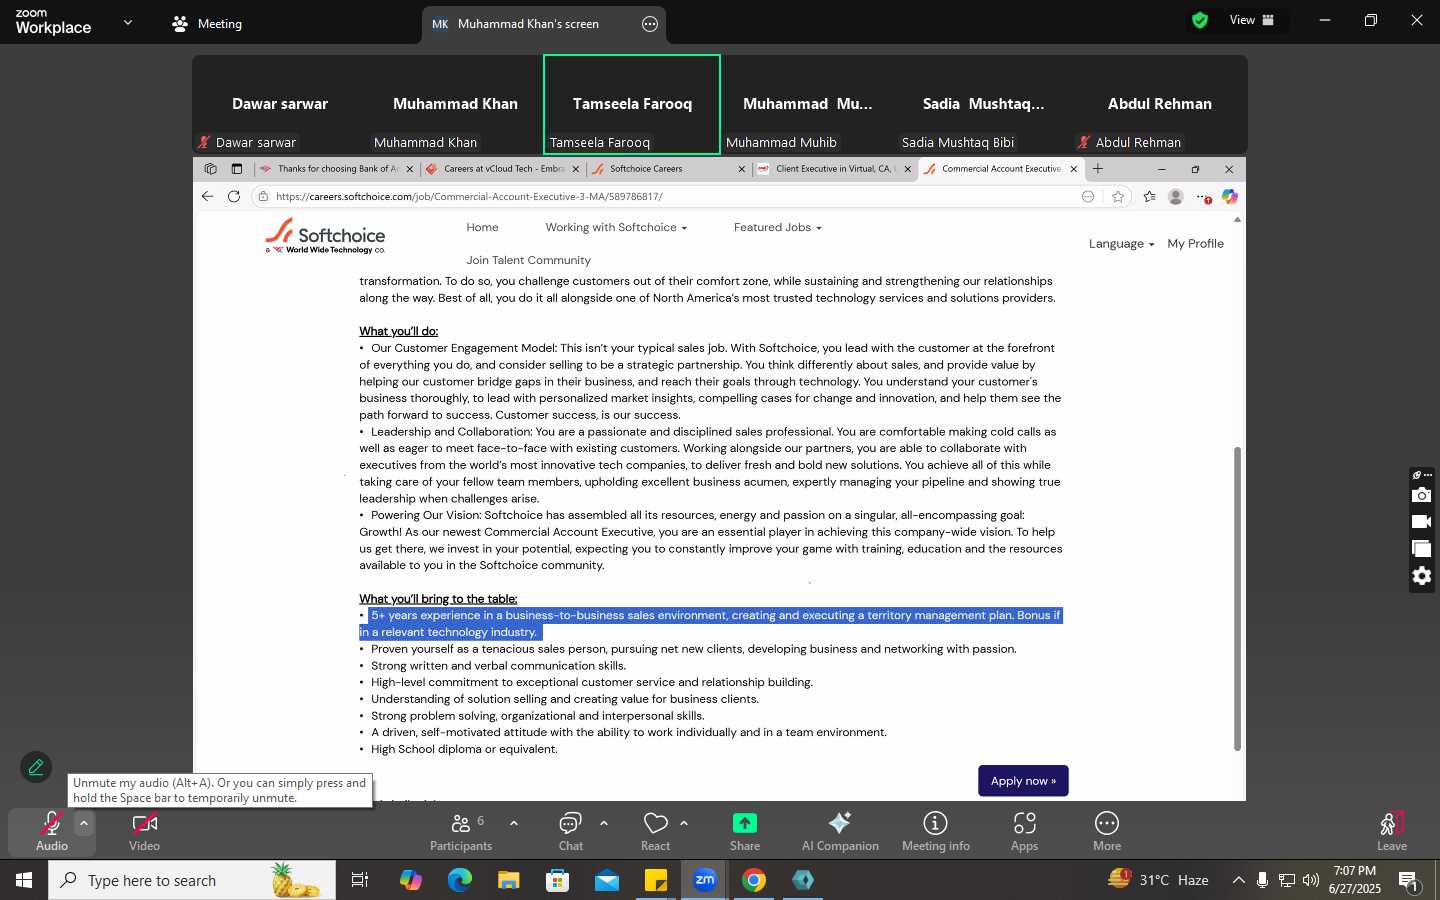Expand reactions options caret
The width and height of the screenshot is (1440, 900).
(x=684, y=824)
